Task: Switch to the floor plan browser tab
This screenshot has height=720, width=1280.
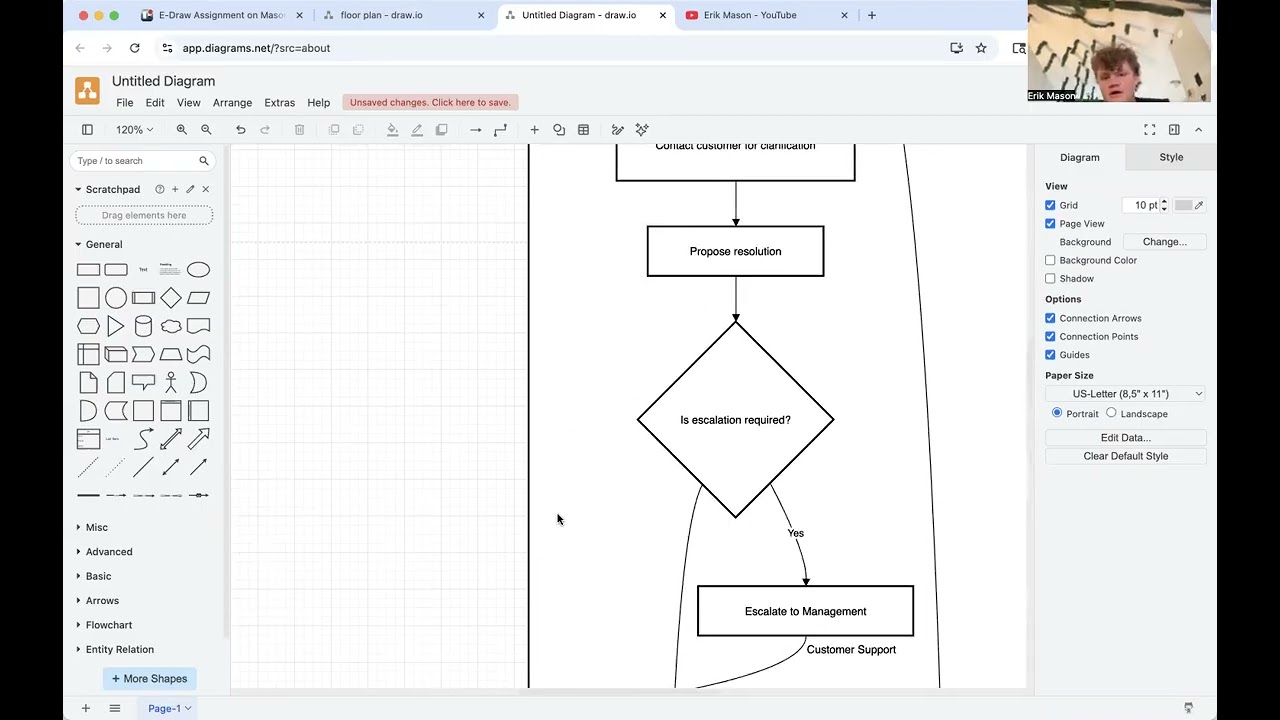Action: tap(404, 15)
